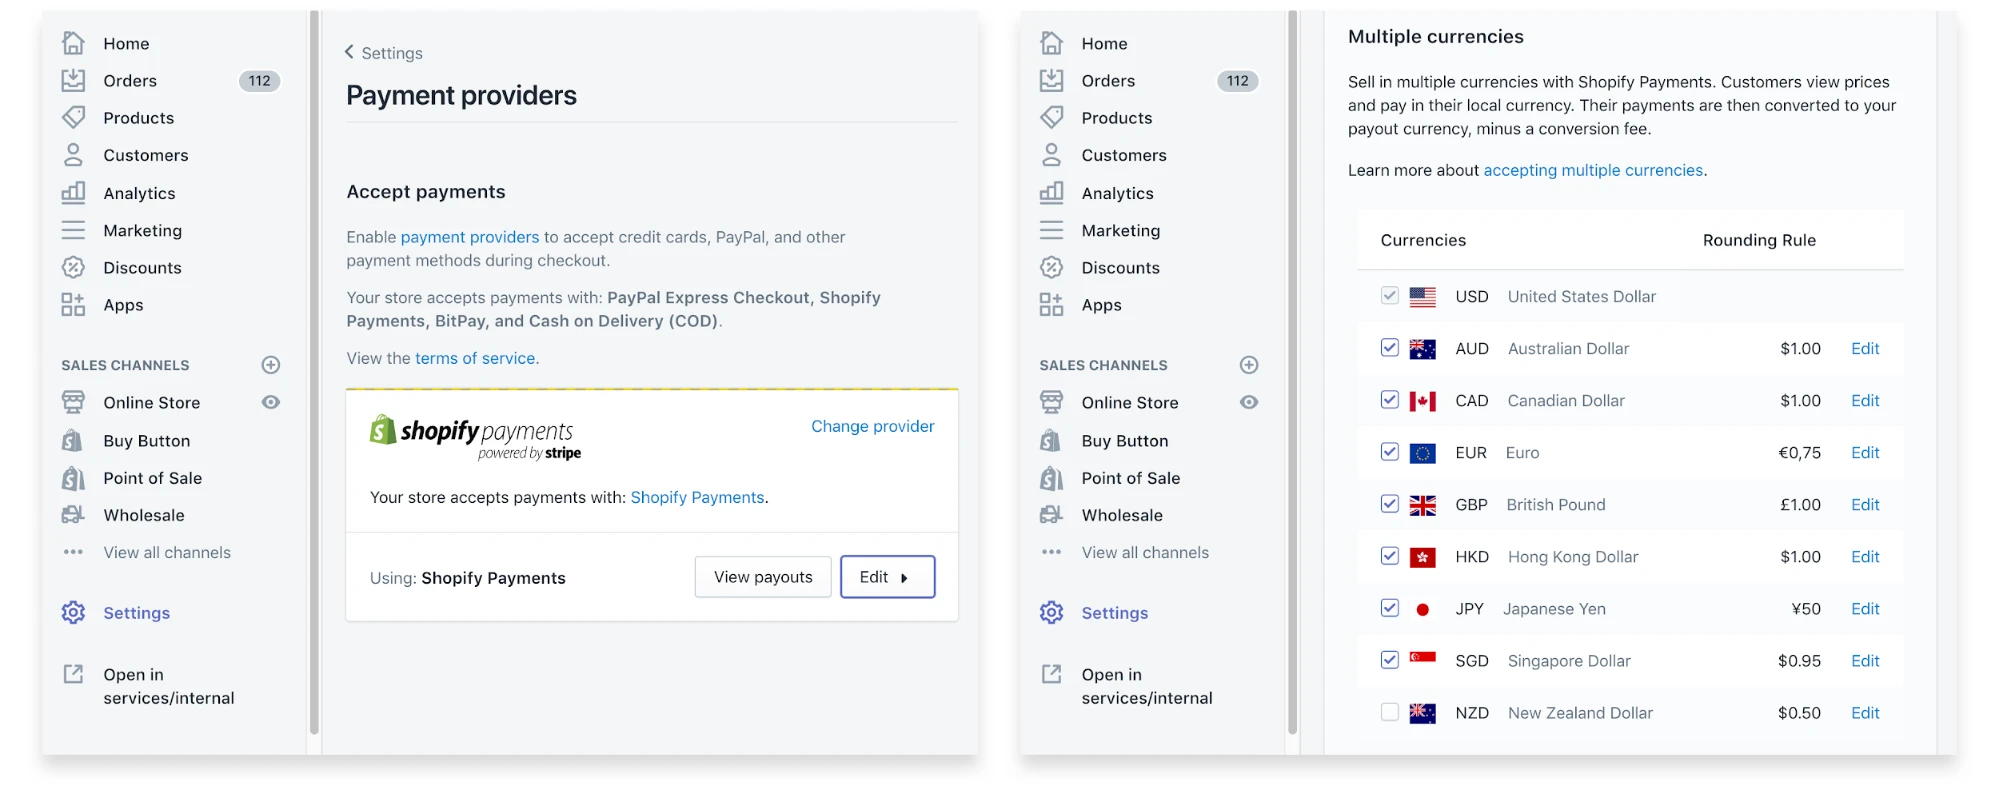
Task: Uncheck AUD Australian Dollar checkbox
Action: 1389,347
